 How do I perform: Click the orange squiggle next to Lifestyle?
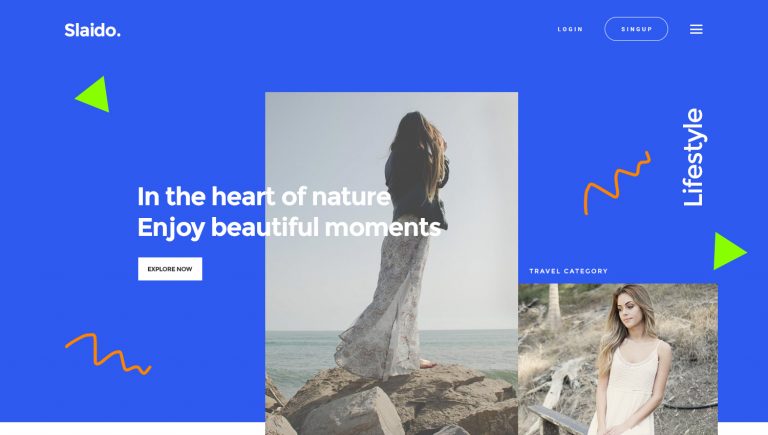(617, 182)
